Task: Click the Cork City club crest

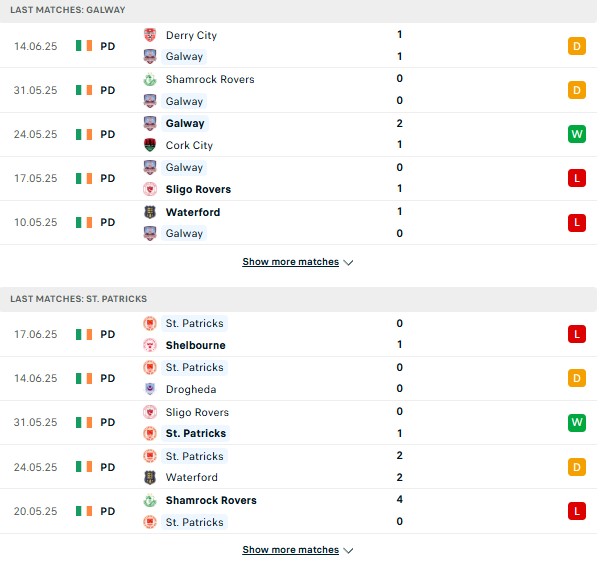Action: [150, 145]
